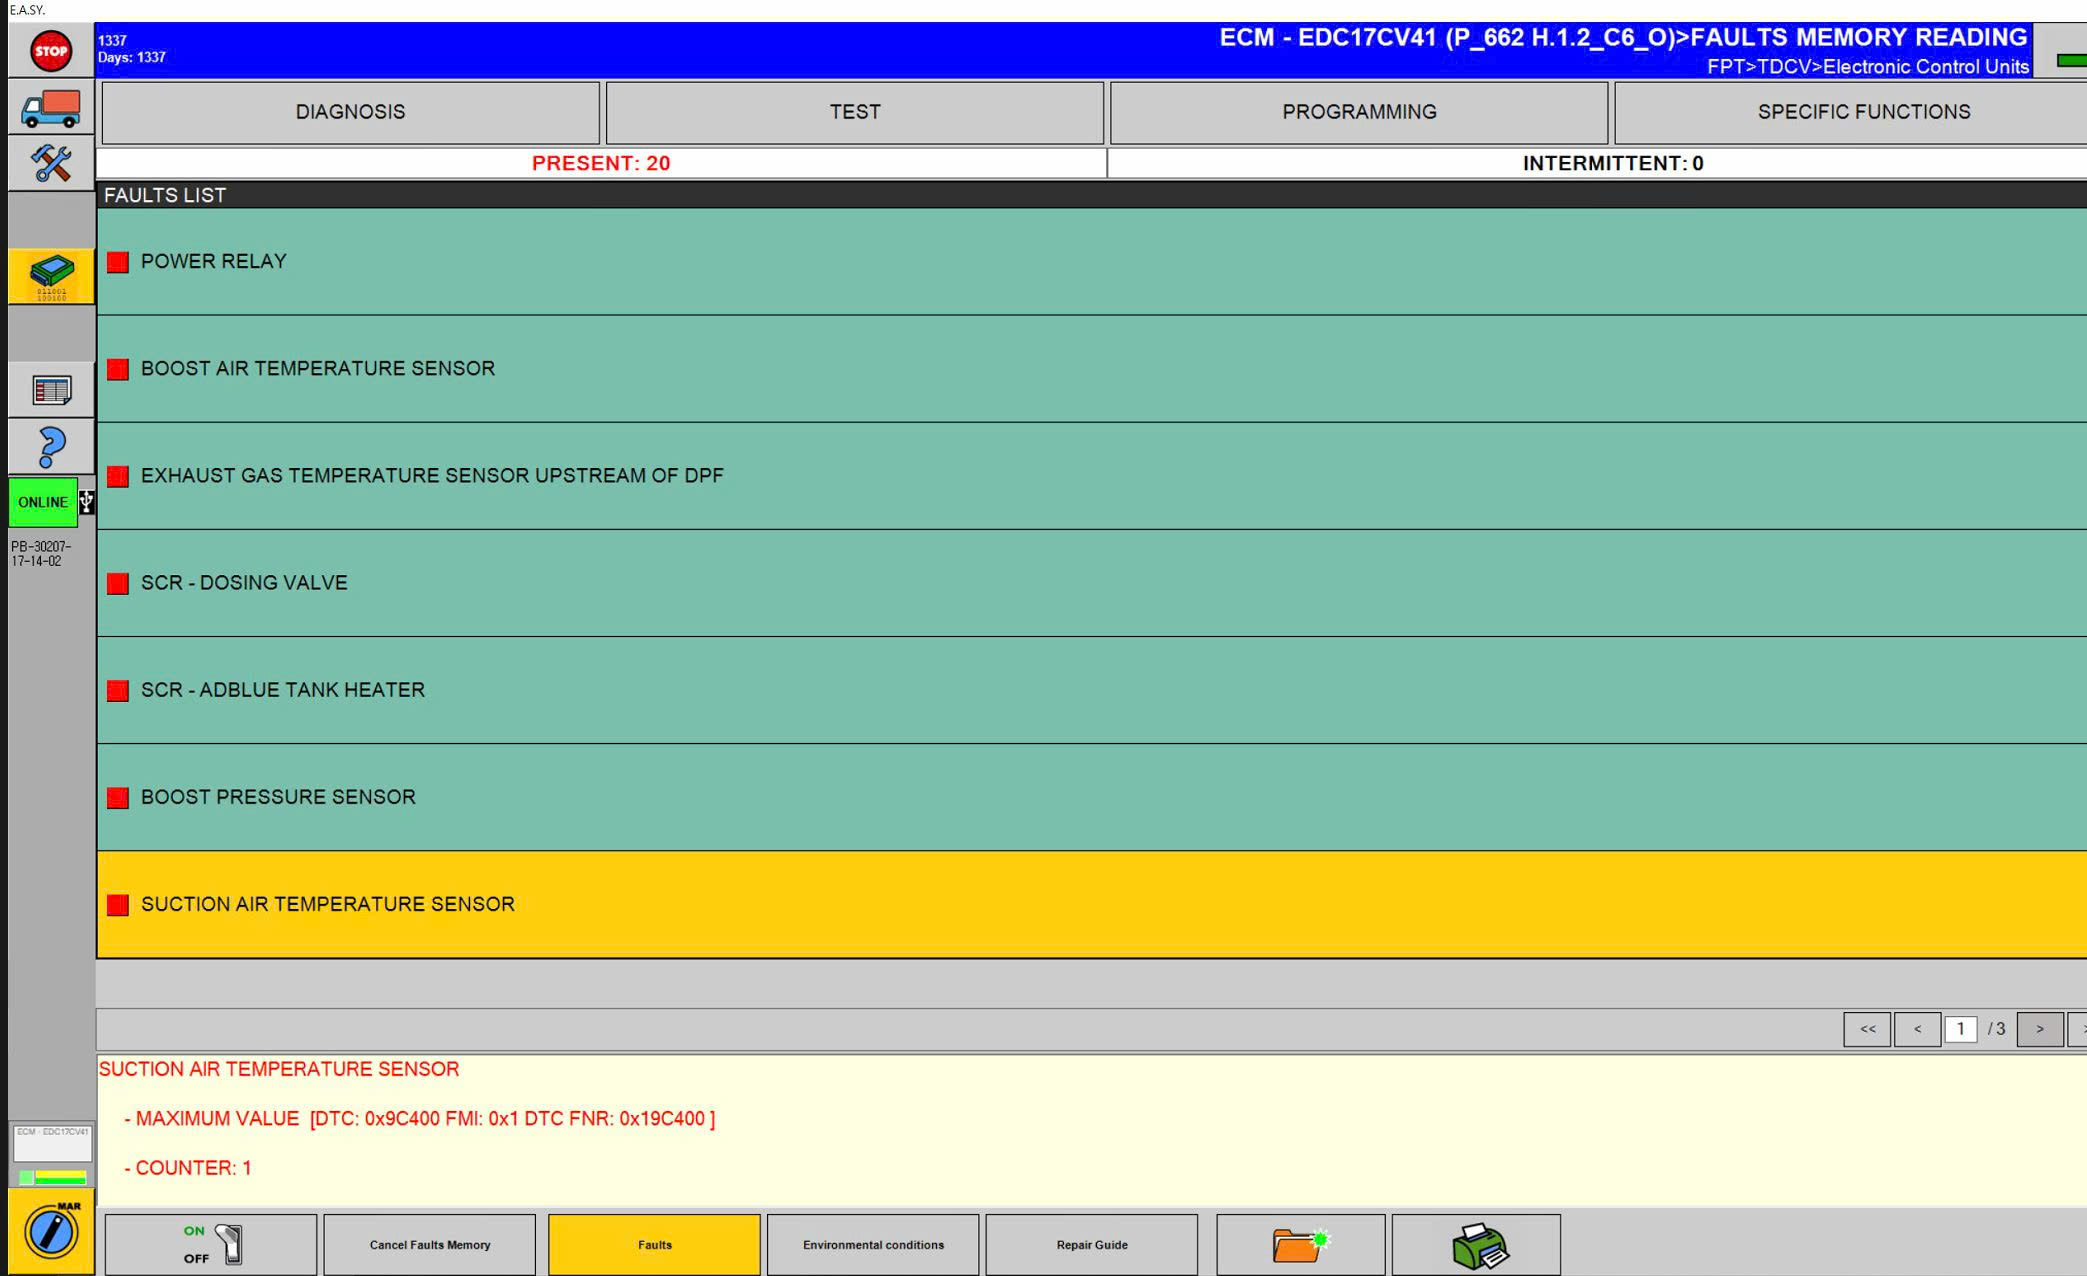This screenshot has width=2087, height=1276.
Task: Open the Repair Guide
Action: tap(1091, 1243)
